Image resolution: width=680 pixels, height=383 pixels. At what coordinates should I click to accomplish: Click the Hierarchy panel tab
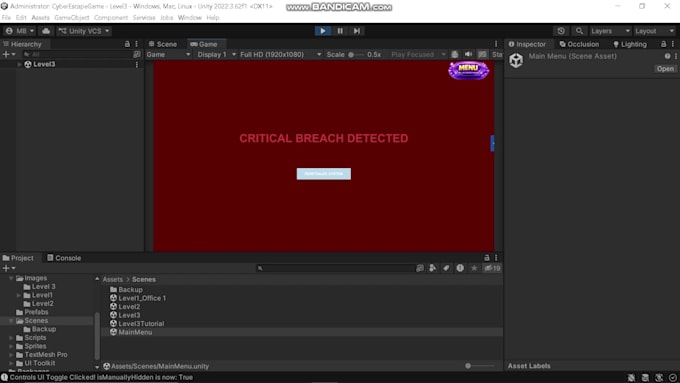[x=23, y=44]
